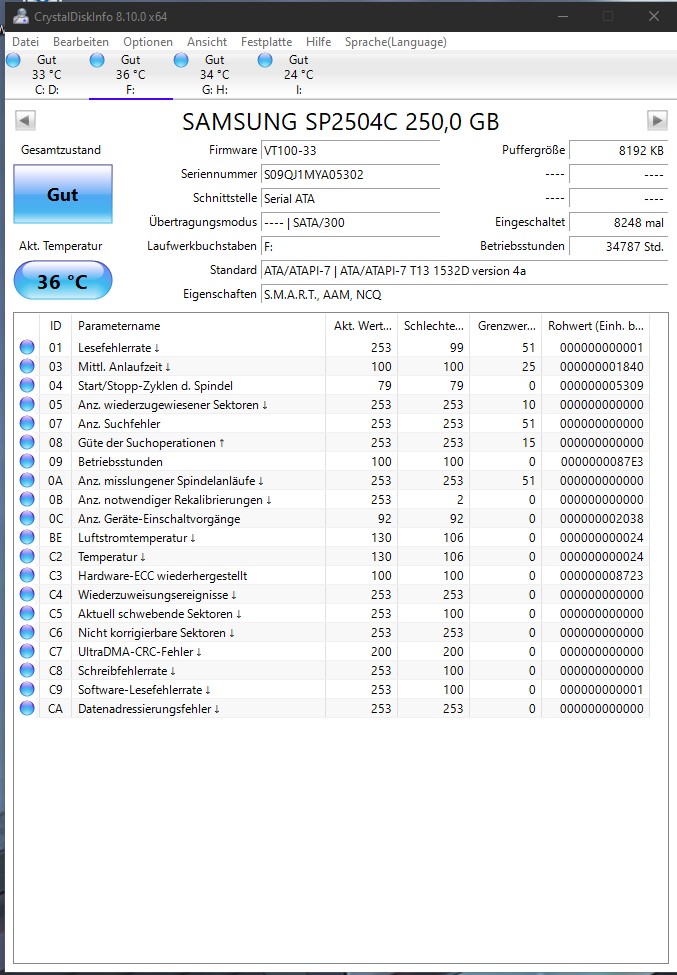The image size is (677, 975).
Task: Select the F: disk tab at 36 °C
Action: coord(131,75)
